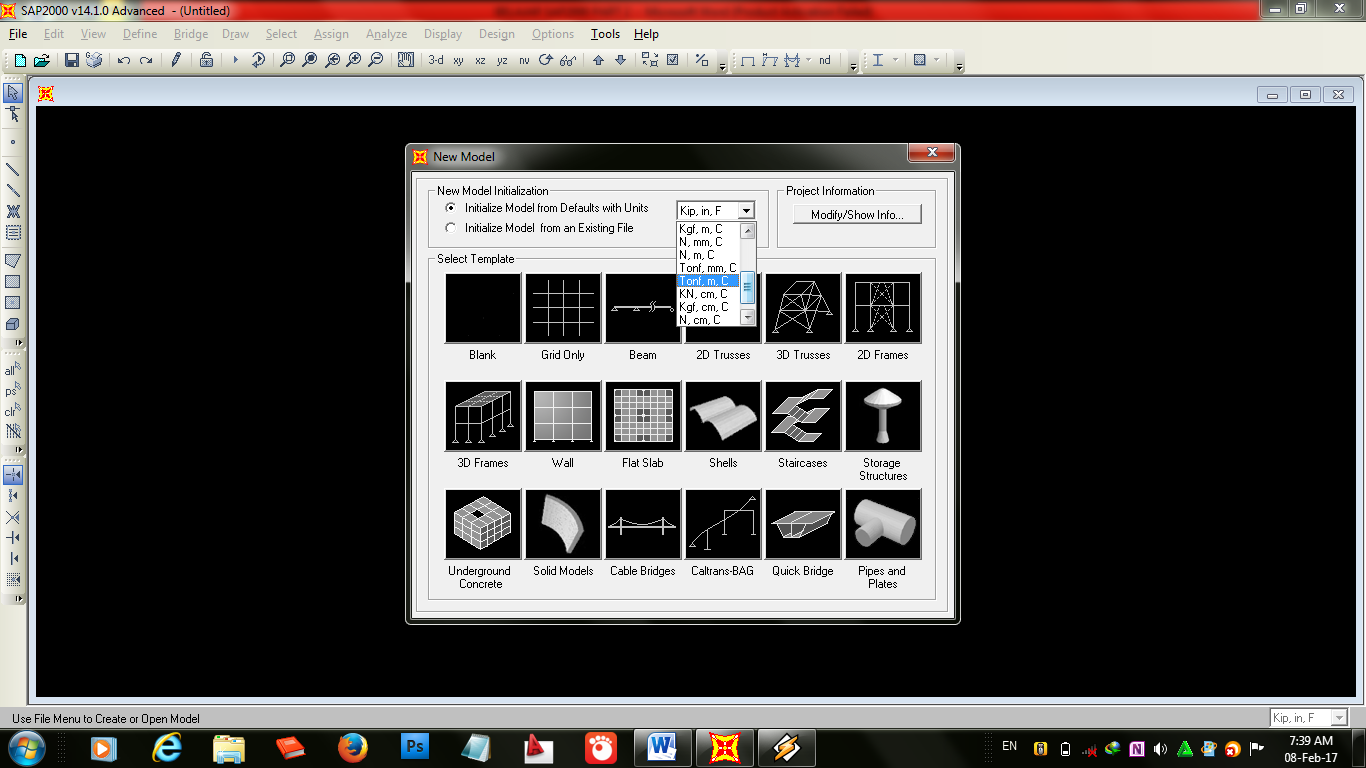The height and width of the screenshot is (768, 1366).
Task: Select the Shells template
Action: pos(723,416)
